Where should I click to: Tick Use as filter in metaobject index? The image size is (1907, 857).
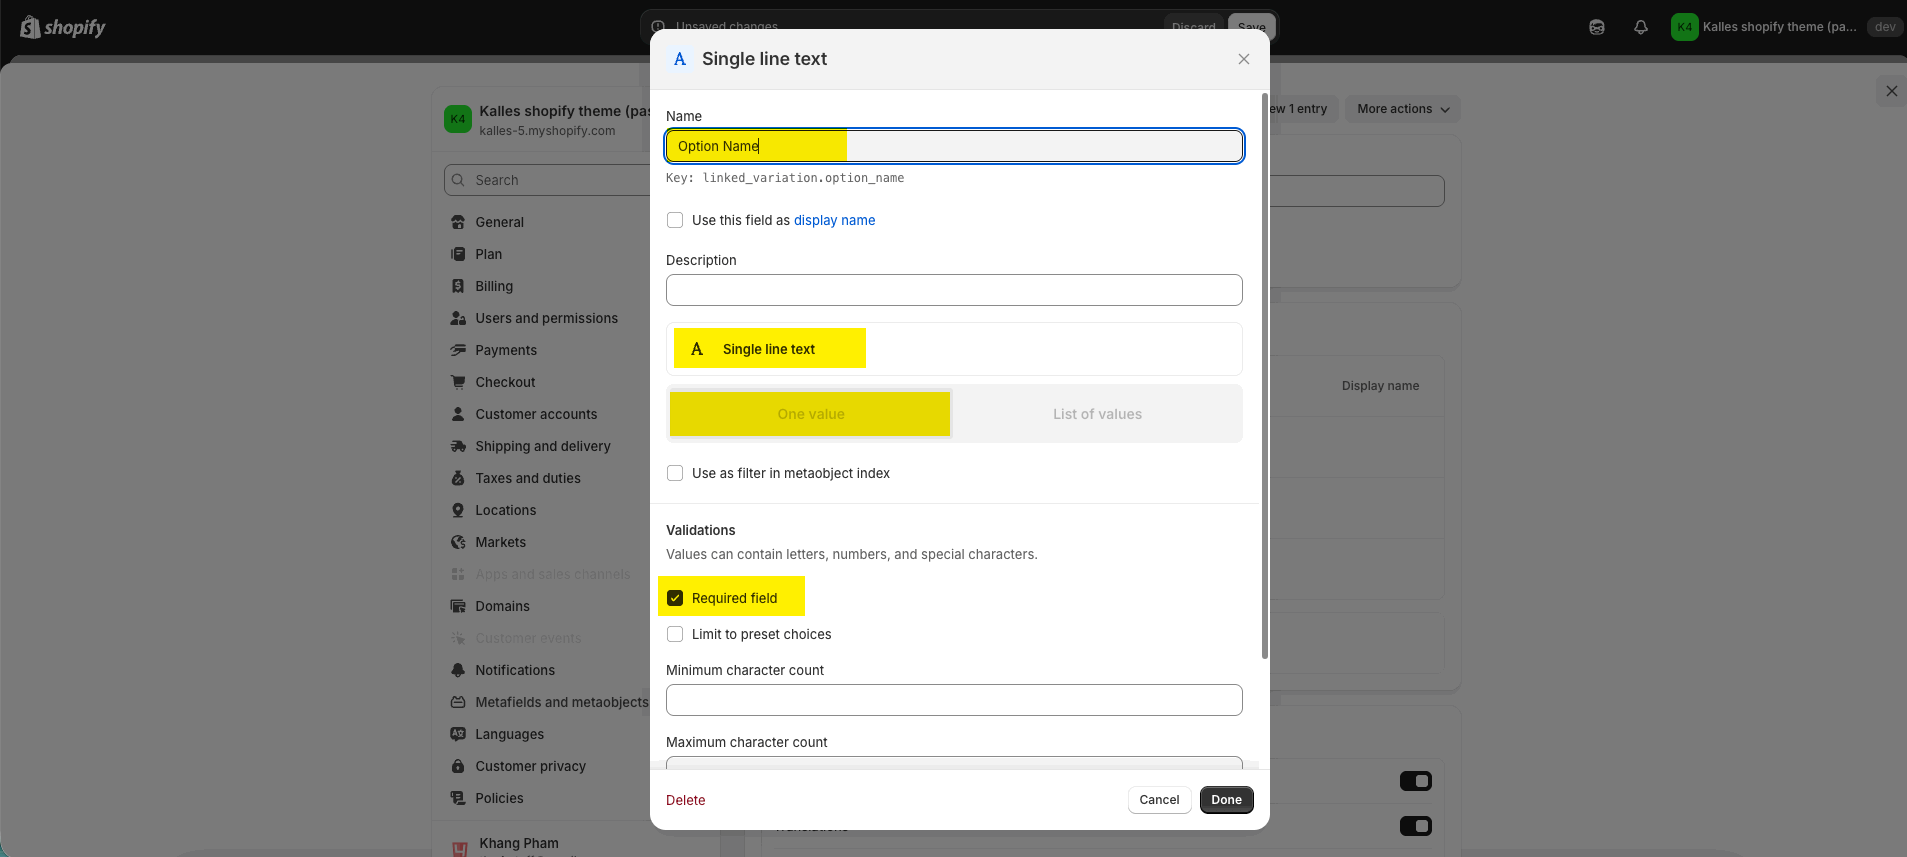[675, 473]
